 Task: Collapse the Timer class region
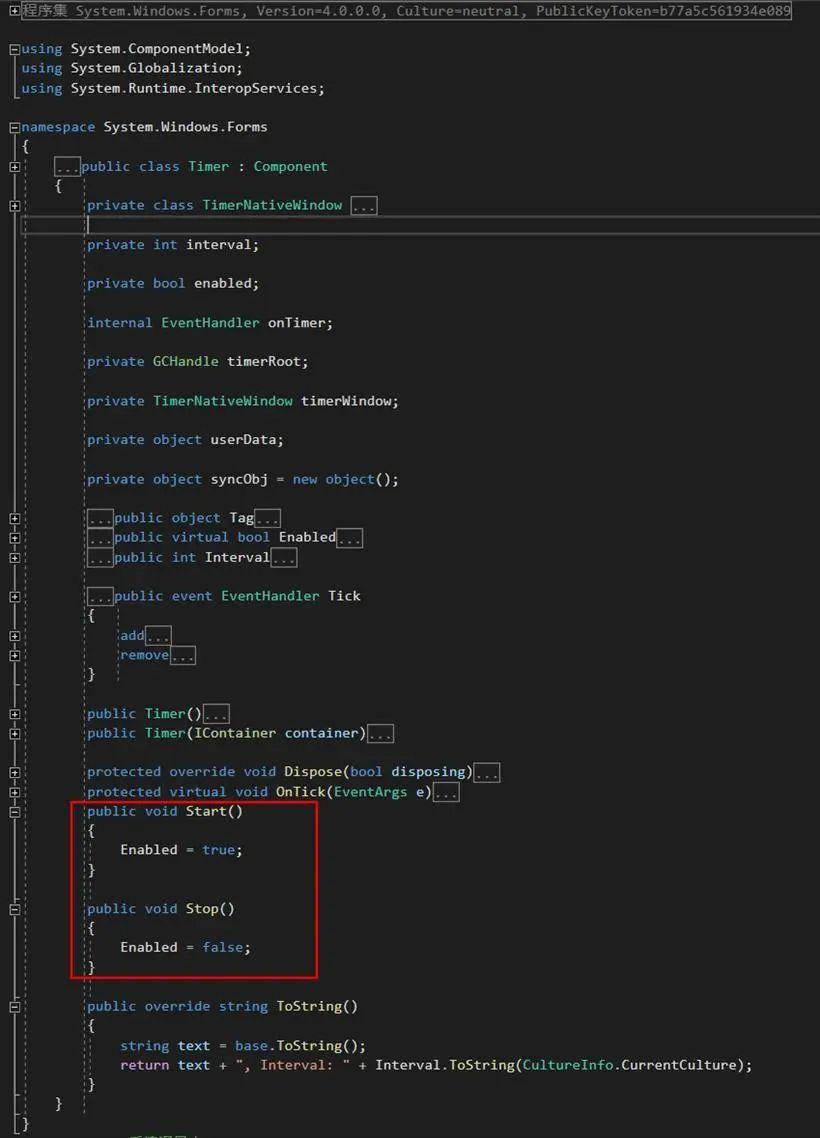click(13, 166)
